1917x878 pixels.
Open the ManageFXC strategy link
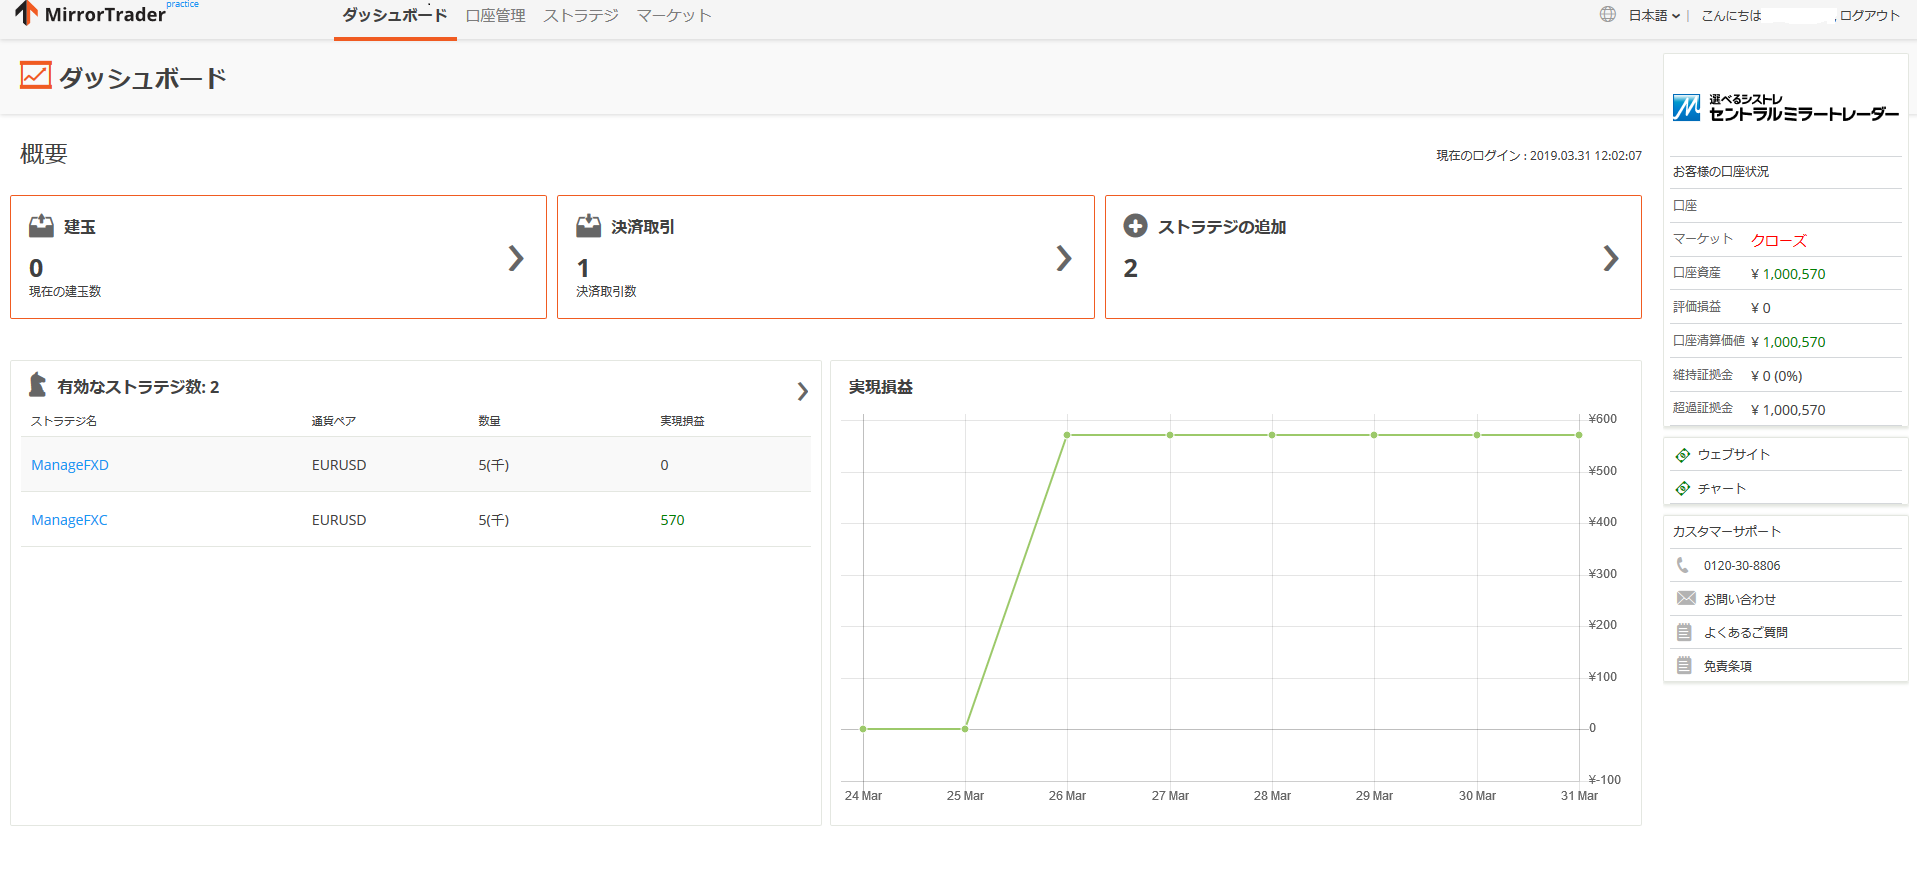pyautogui.click(x=69, y=520)
